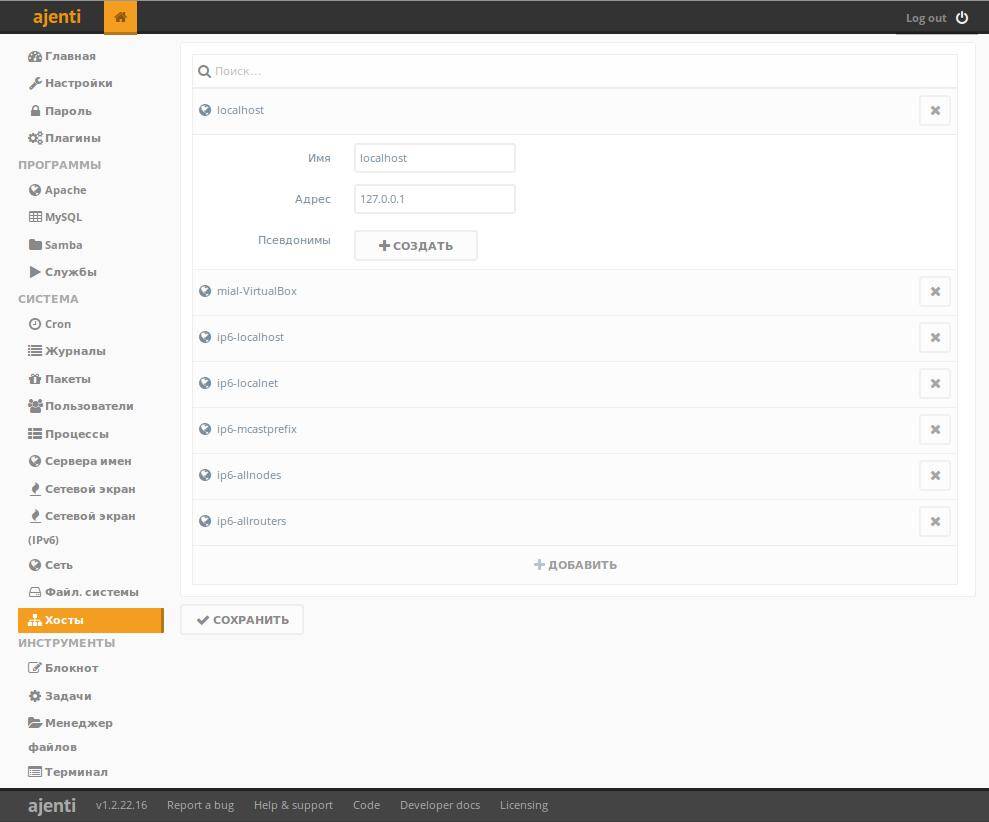Remove the mial-VirtualBox host with X

[x=934, y=292]
